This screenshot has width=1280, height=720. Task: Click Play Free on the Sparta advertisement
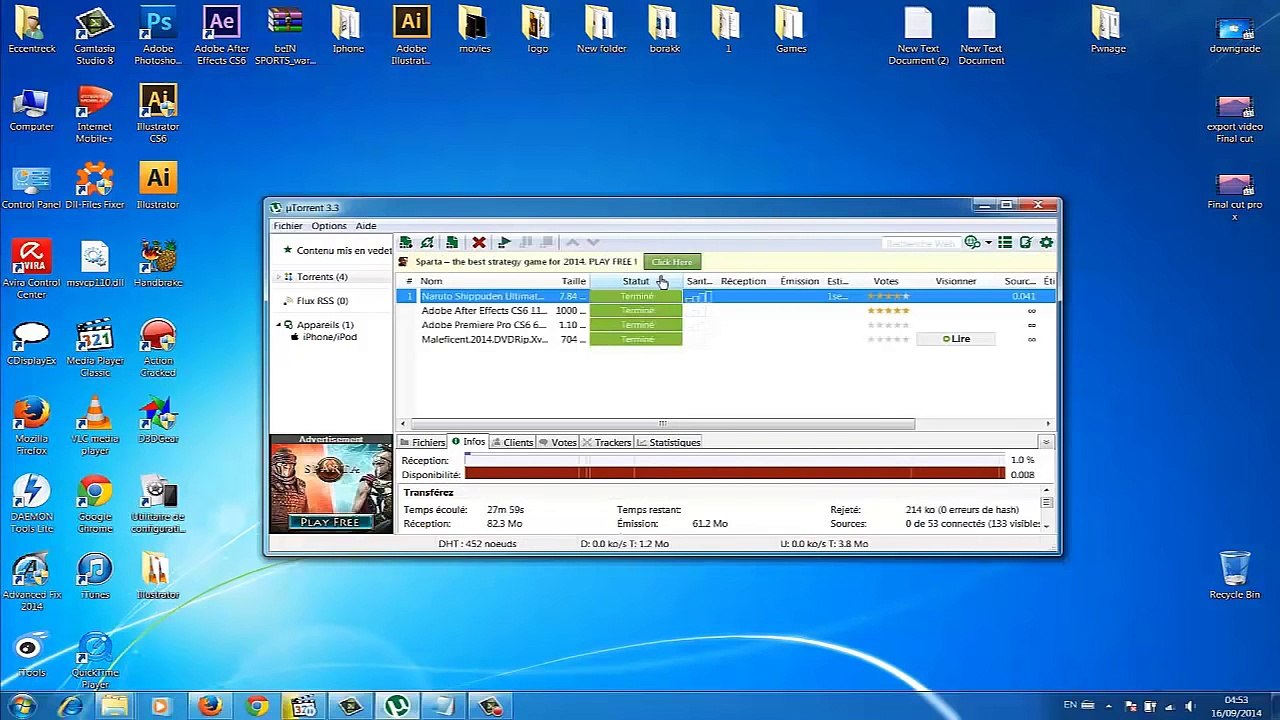tap(330, 522)
